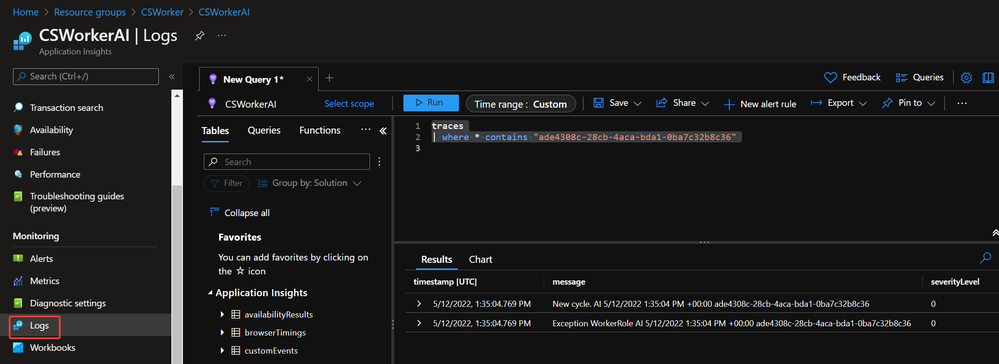Expand the customEvents table
This screenshot has width=999, height=364.
(x=222, y=351)
